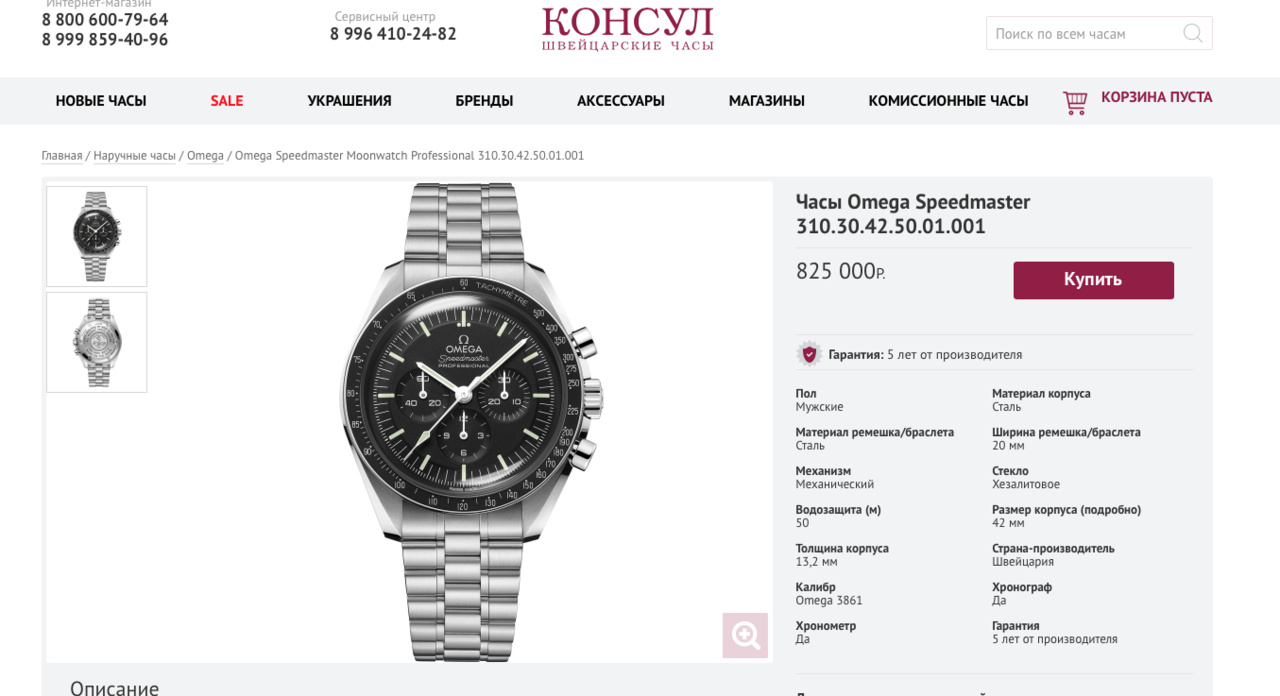
Task: Open the Магазины menu item
Action: [x=767, y=101]
